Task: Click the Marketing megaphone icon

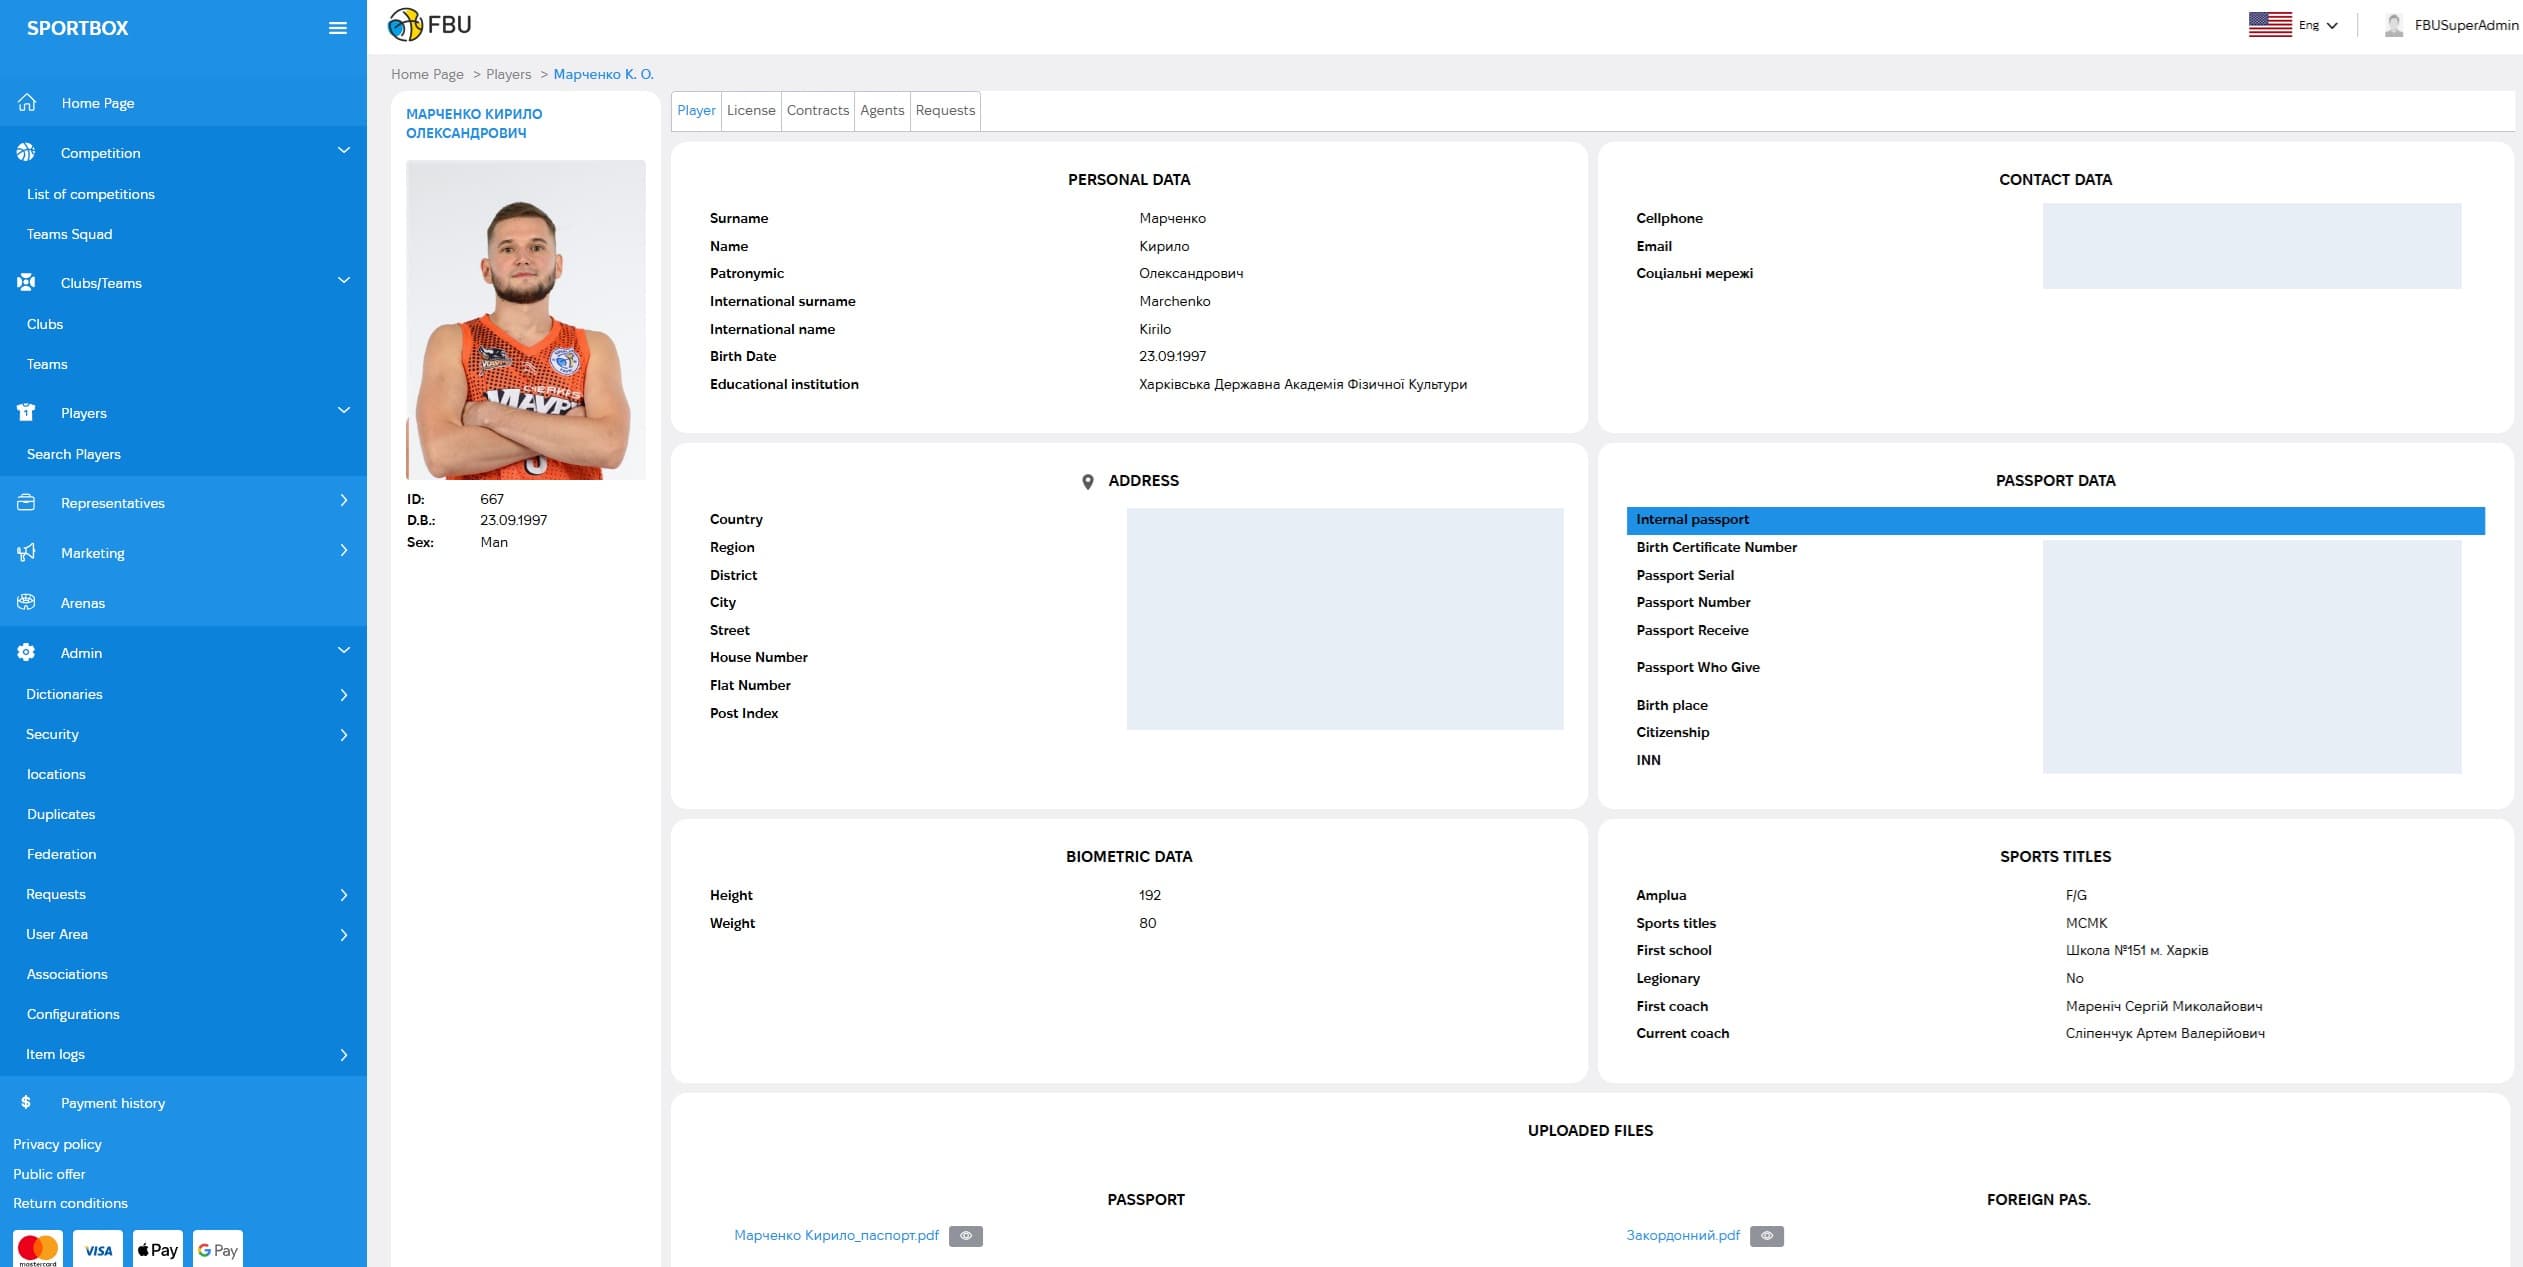Action: 26,552
